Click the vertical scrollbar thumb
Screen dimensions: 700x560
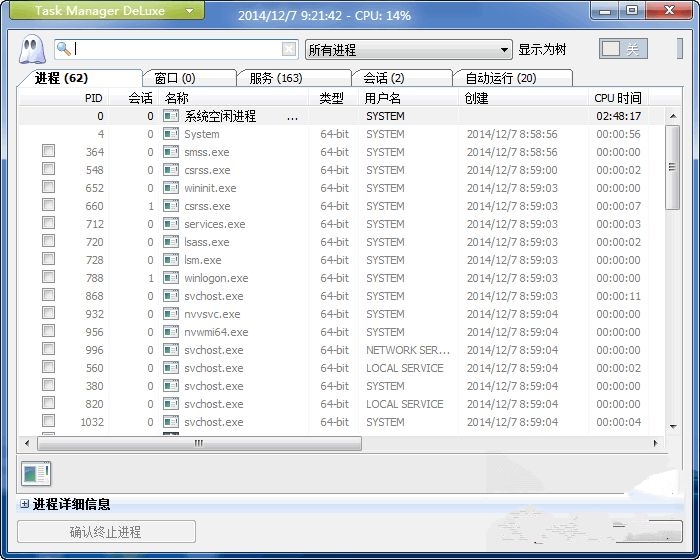pos(672,167)
